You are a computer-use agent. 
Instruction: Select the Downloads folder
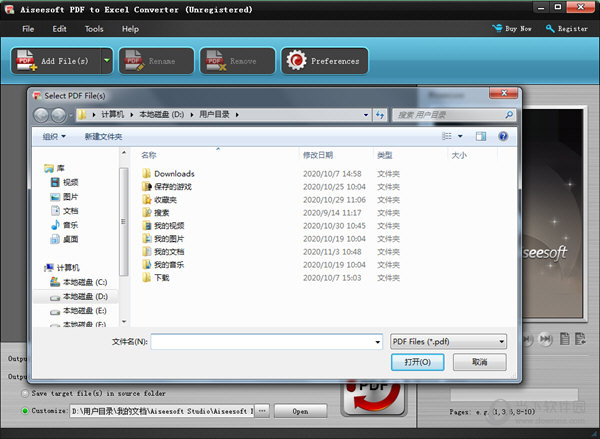(x=168, y=174)
